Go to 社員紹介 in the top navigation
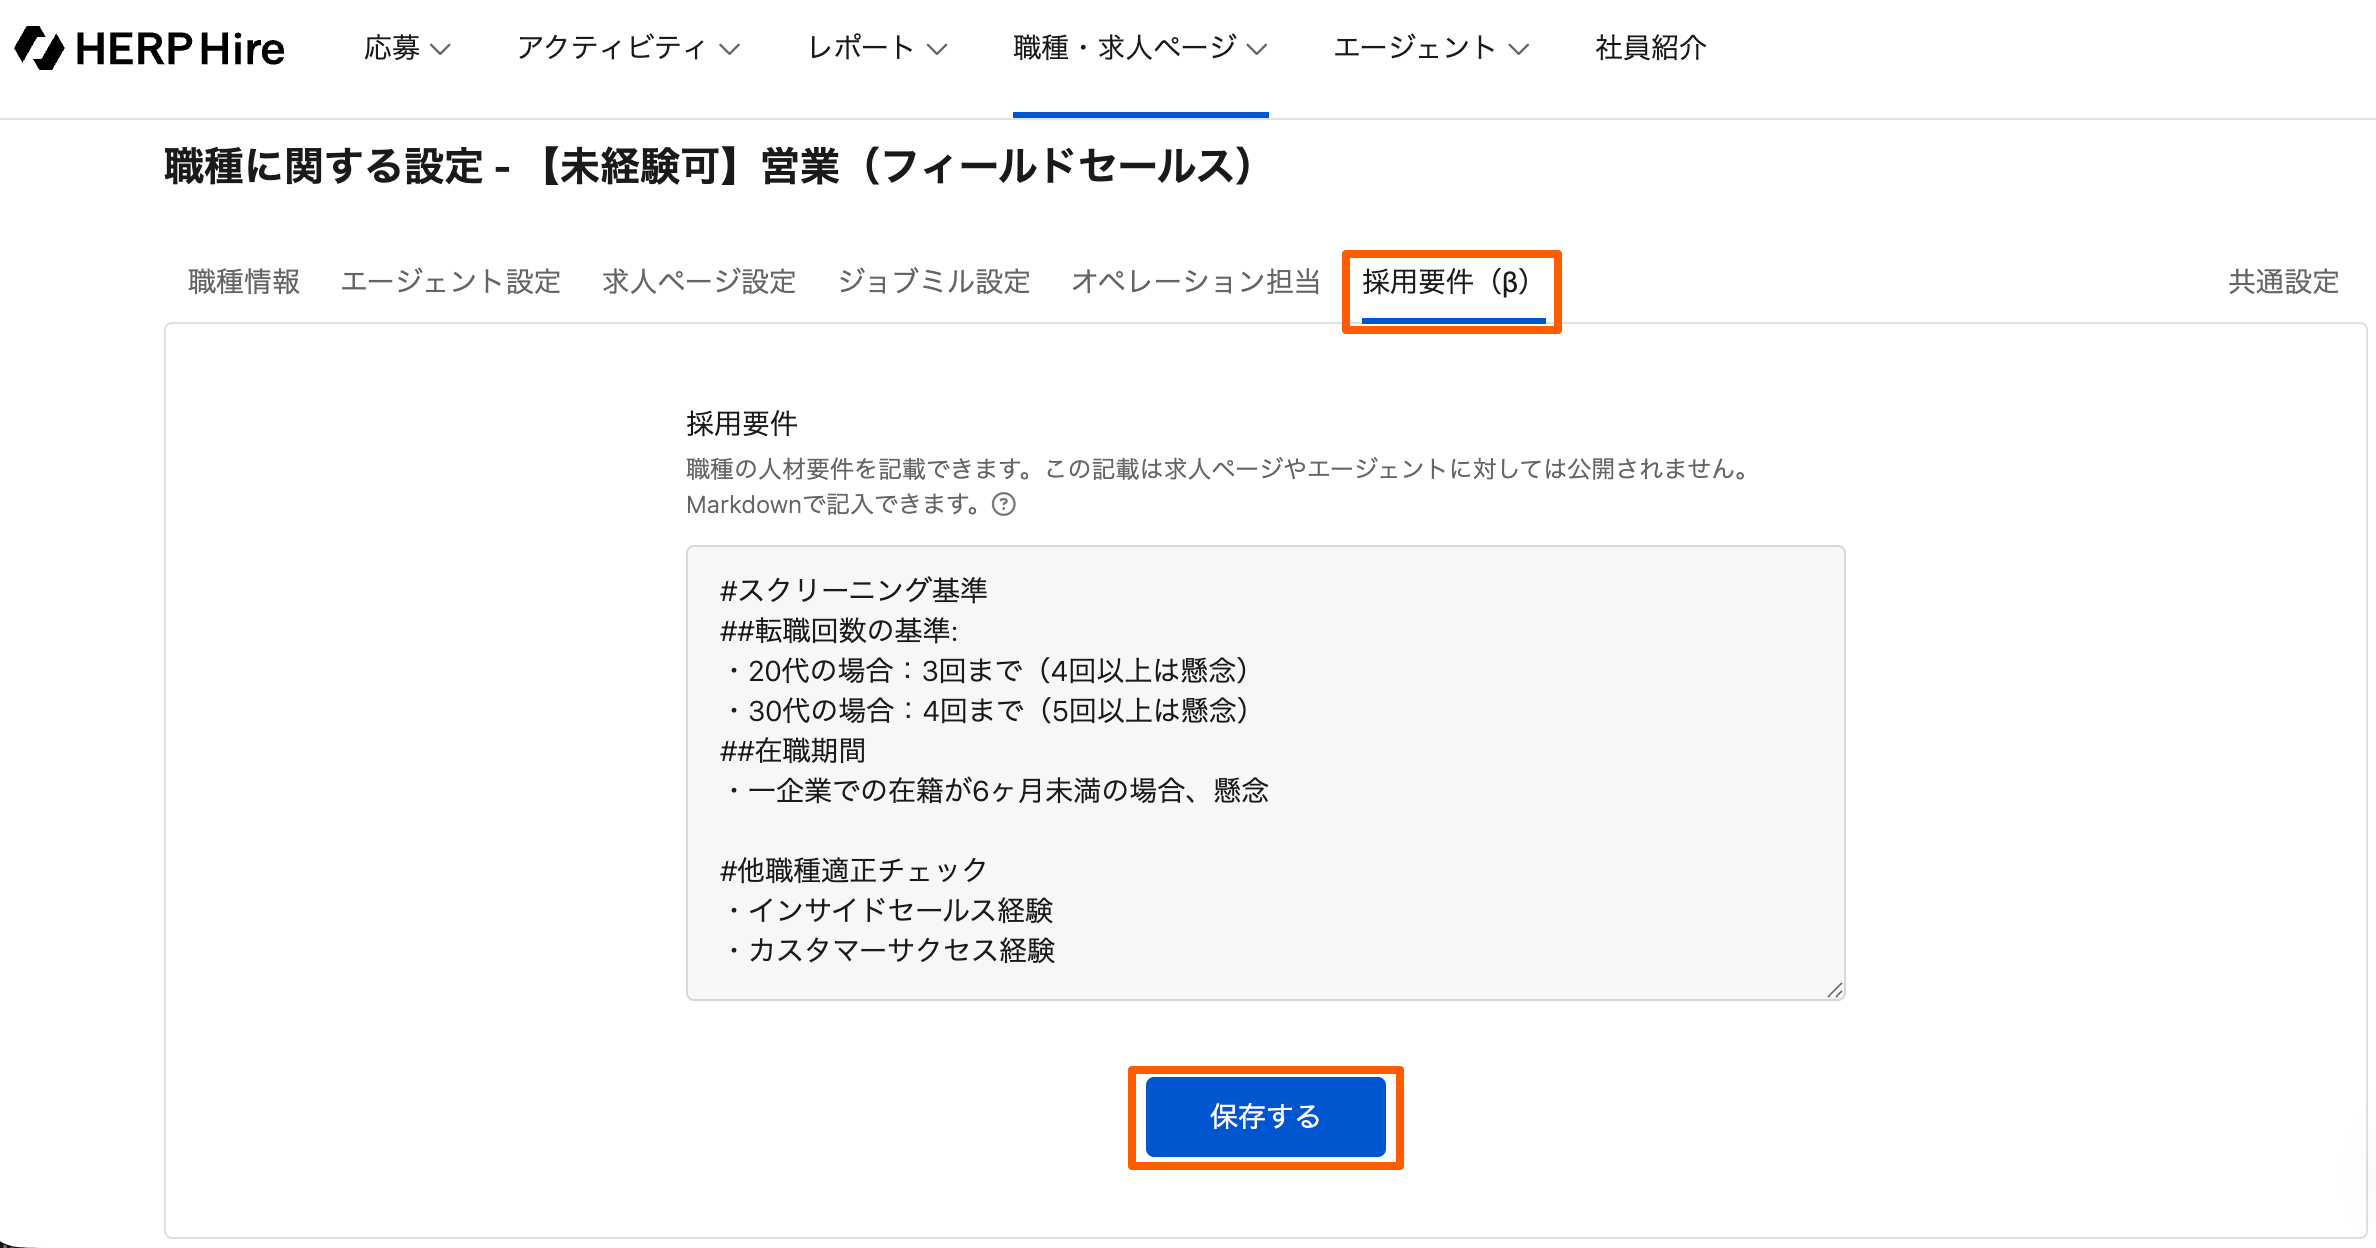The image size is (2376, 1248). [x=1650, y=48]
